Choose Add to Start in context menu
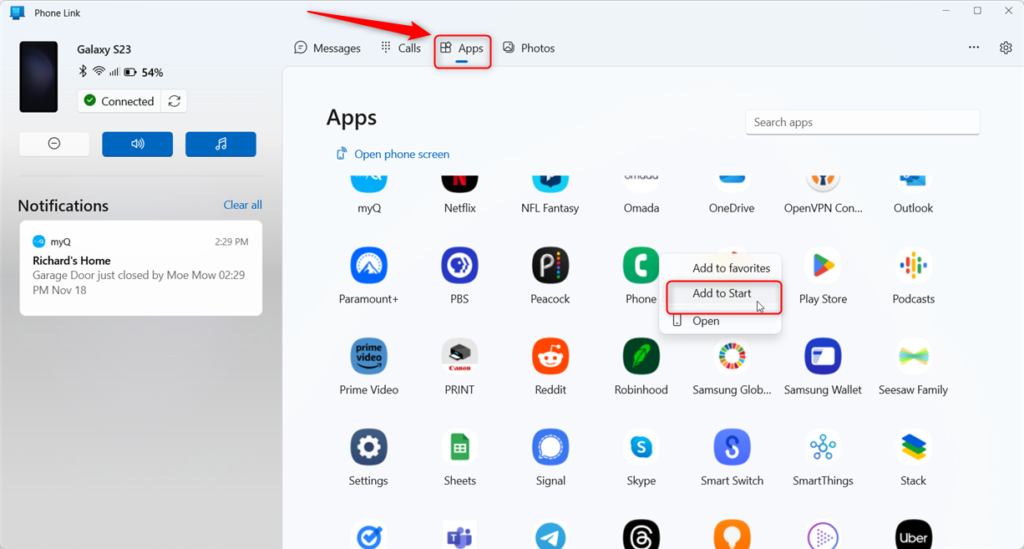Screen dimensions: 1024x549 (x=720, y=294)
